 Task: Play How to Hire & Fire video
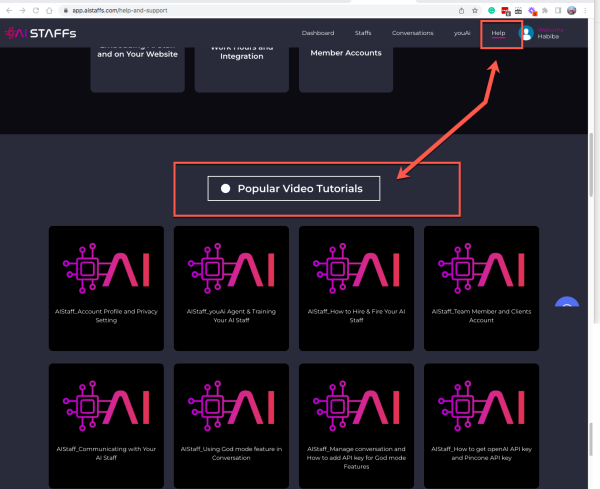pos(356,288)
